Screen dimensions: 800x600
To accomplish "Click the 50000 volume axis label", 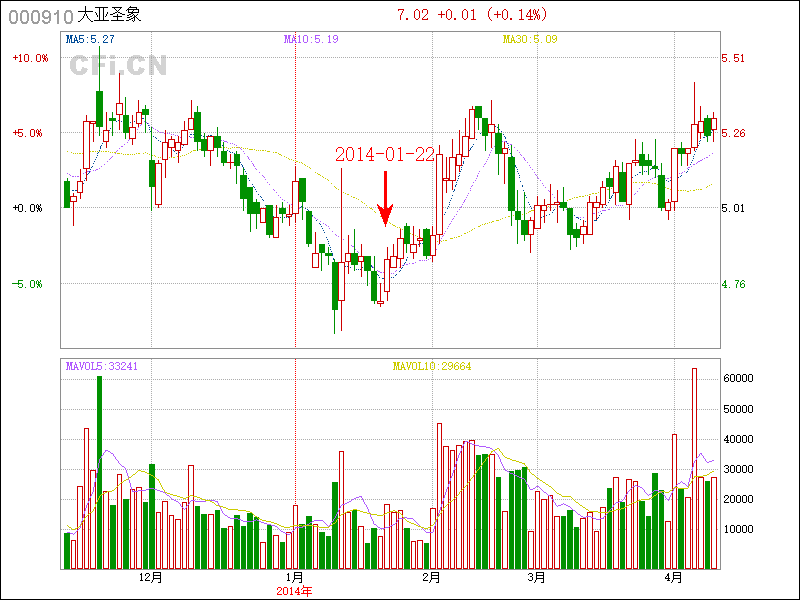I will coord(738,409).
